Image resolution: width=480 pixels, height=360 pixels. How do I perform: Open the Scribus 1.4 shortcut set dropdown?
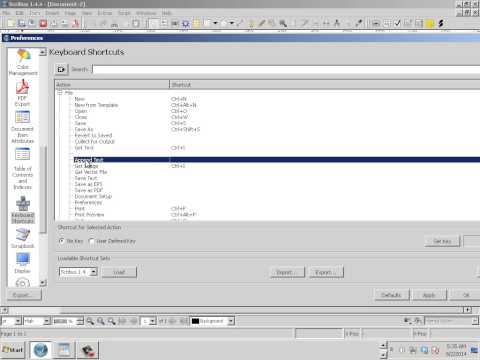click(x=94, y=272)
